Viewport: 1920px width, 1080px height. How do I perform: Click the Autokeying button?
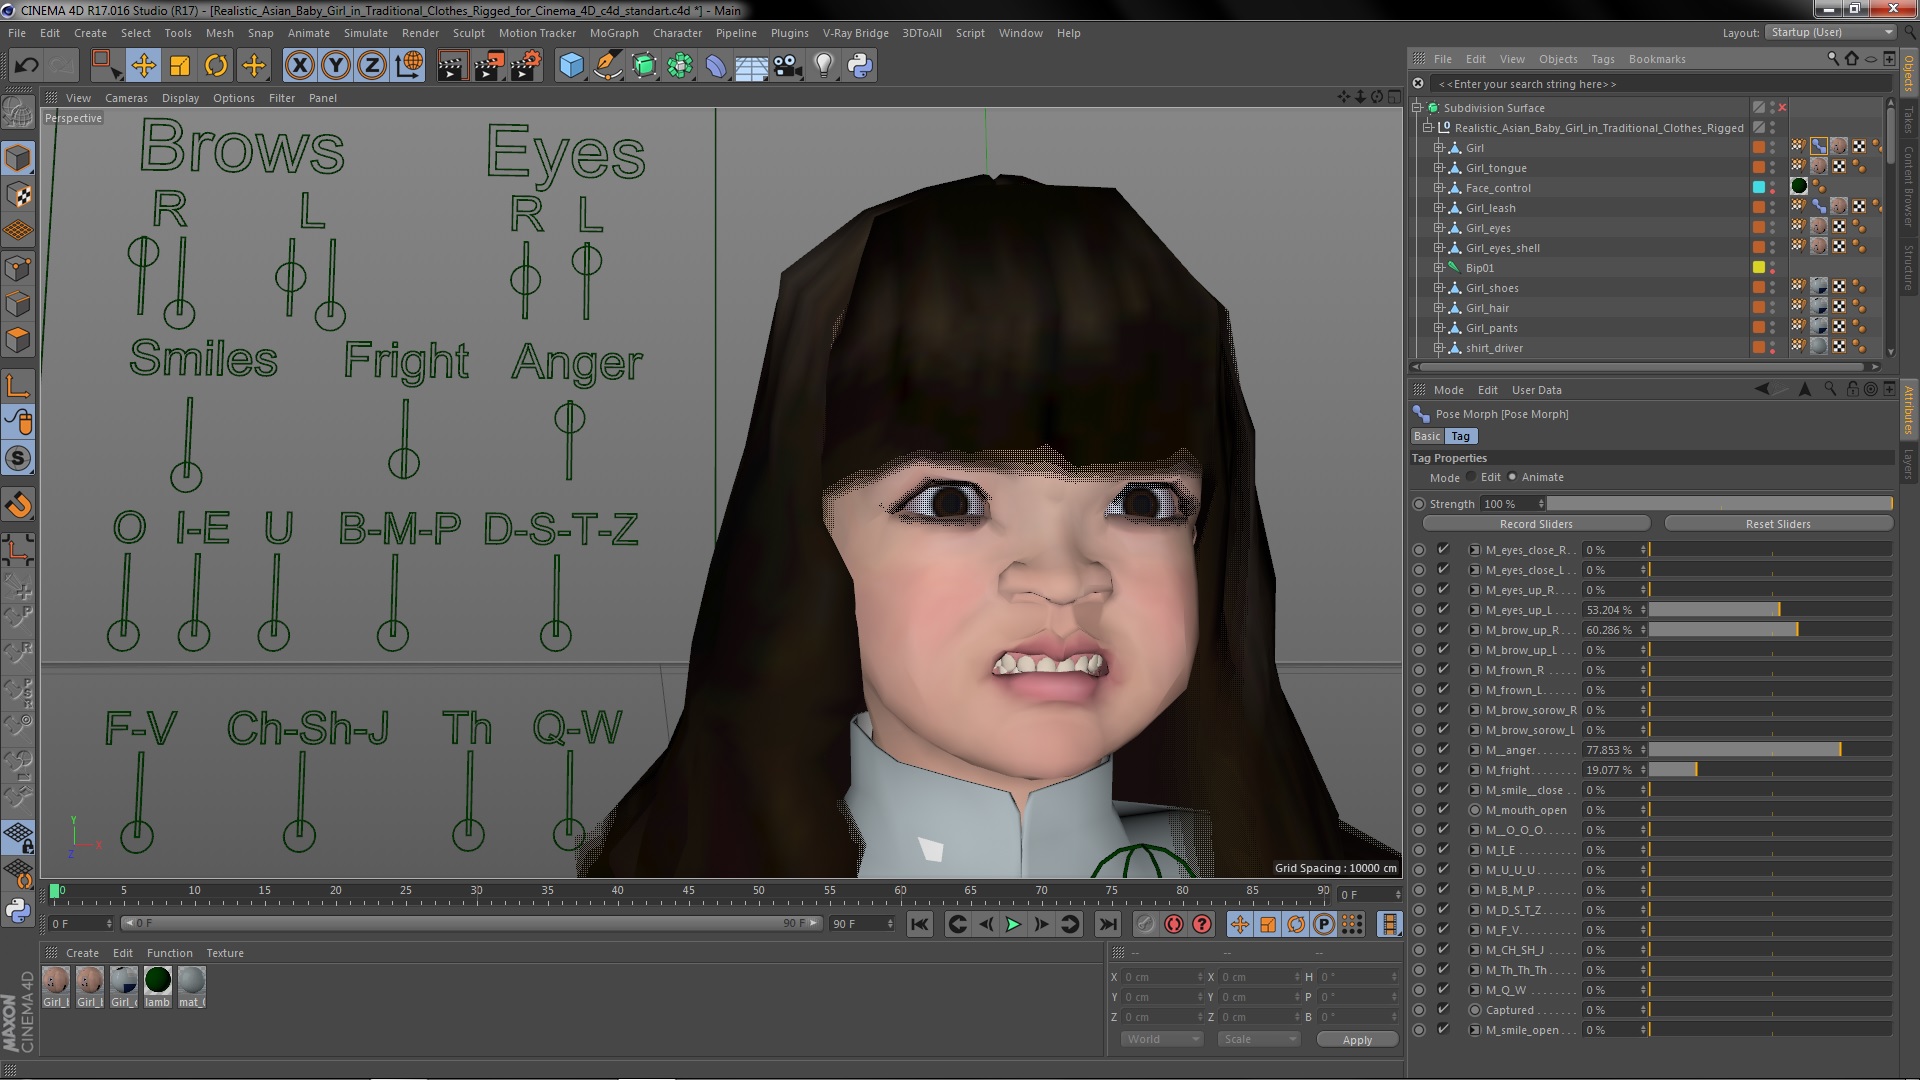1174,924
